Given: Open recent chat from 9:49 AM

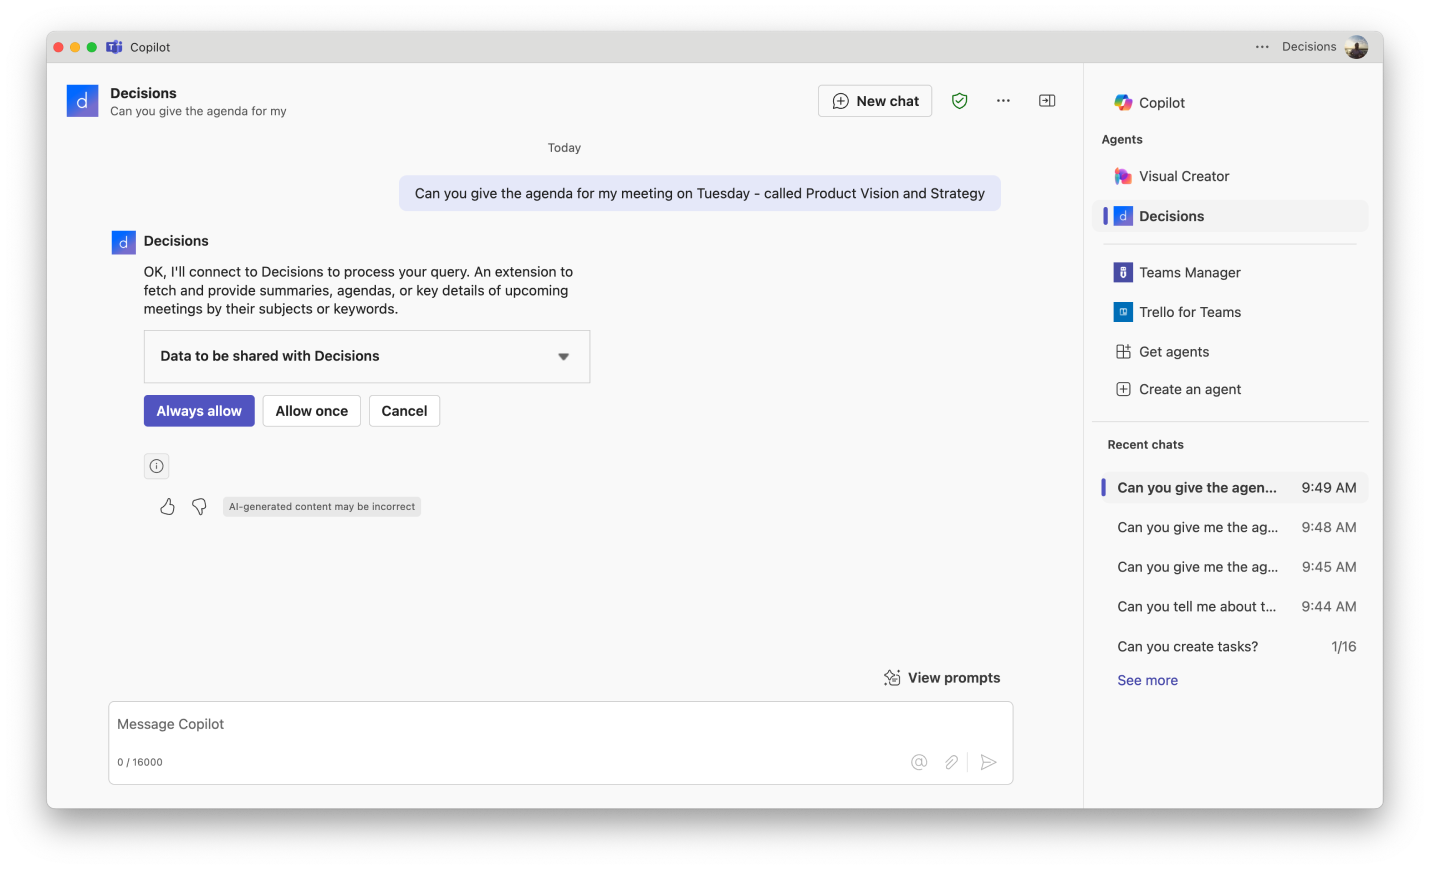Looking at the screenshot, I should [1234, 488].
